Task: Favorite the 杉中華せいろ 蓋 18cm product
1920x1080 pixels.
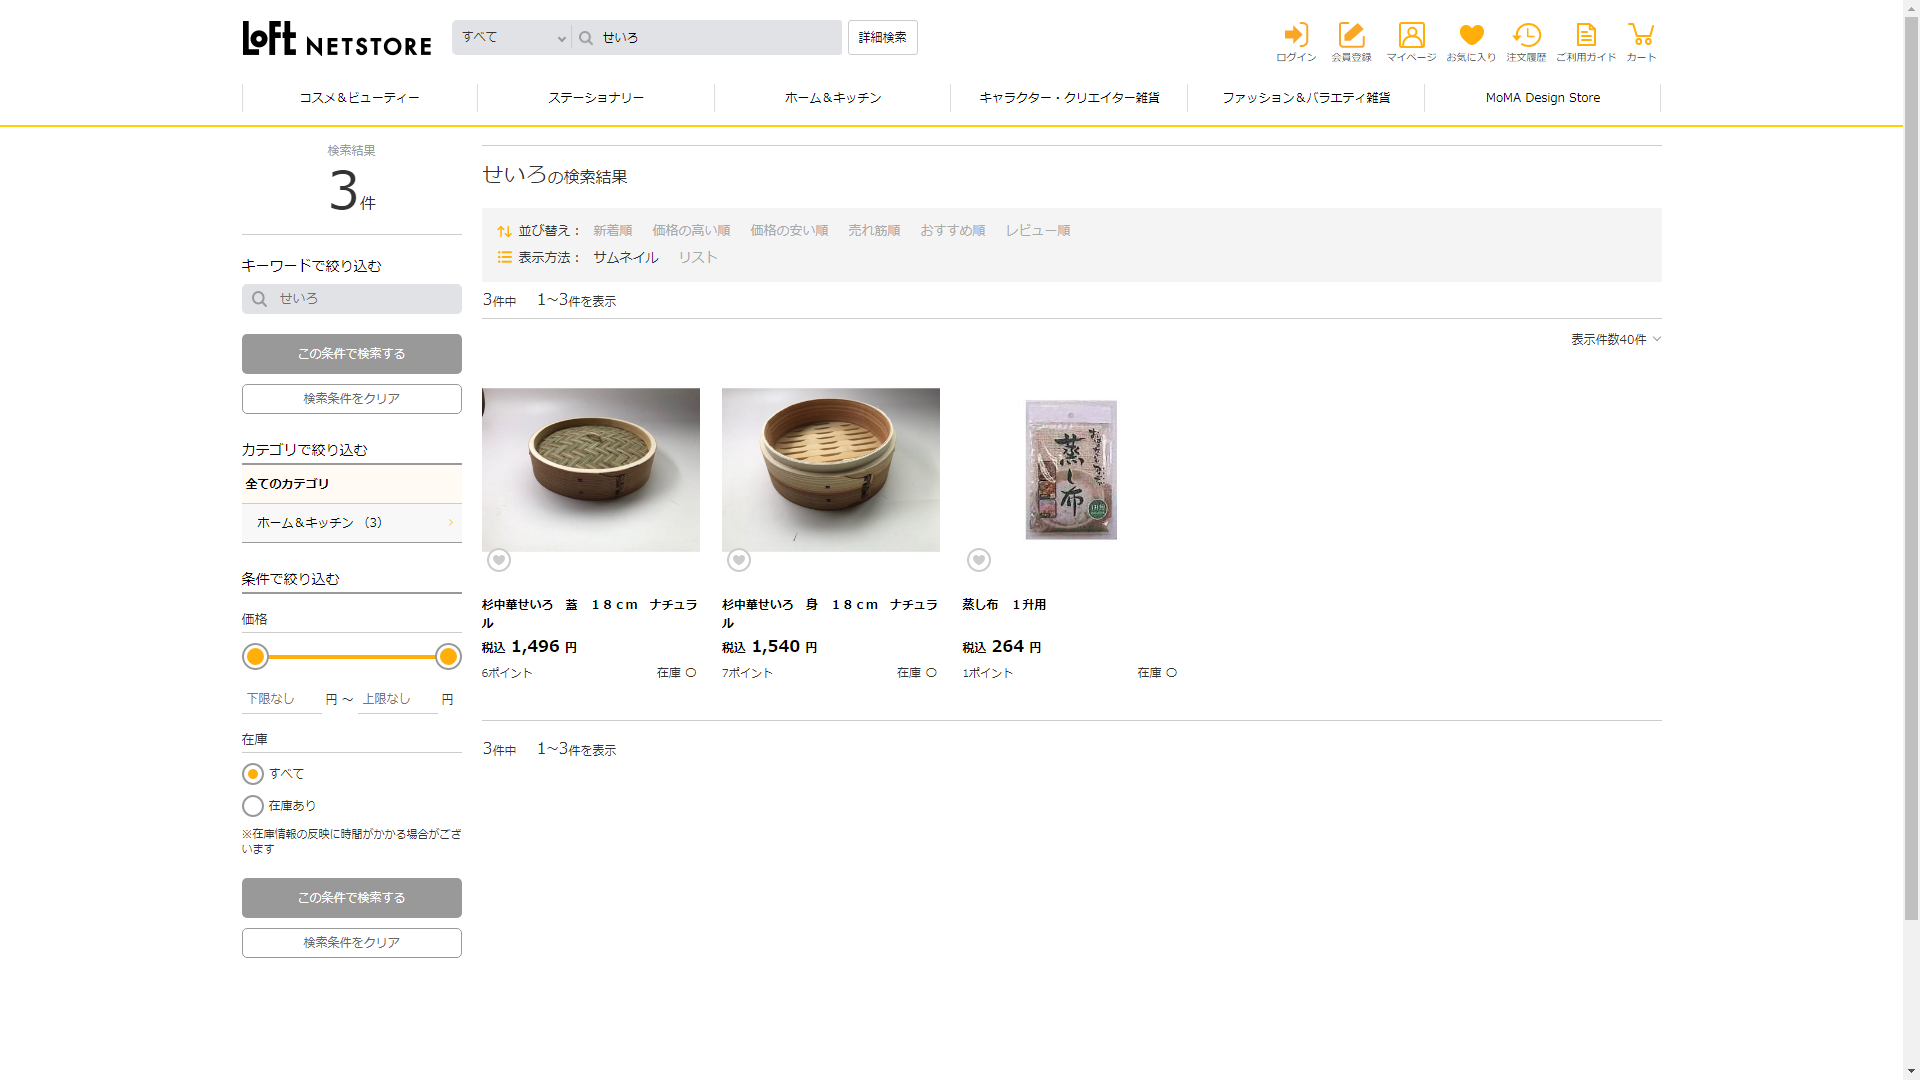Action: [x=499, y=560]
